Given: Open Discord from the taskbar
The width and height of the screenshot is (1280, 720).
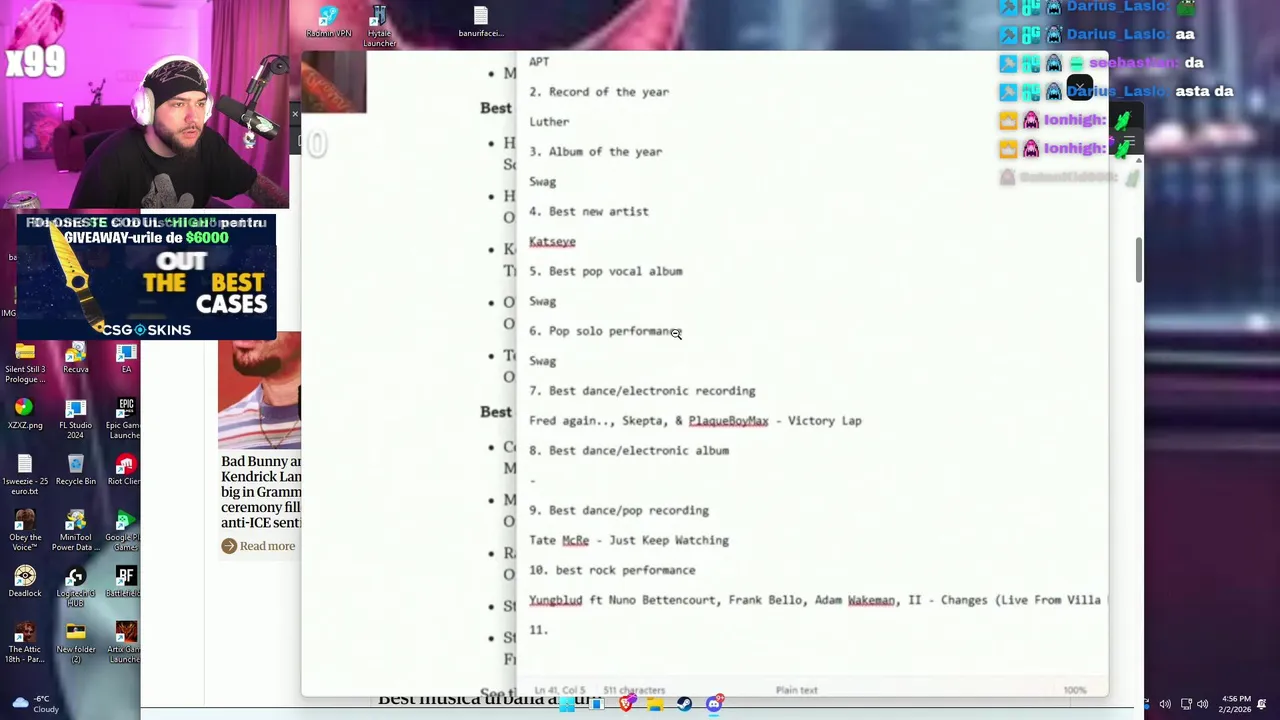Looking at the screenshot, I should click(x=714, y=704).
